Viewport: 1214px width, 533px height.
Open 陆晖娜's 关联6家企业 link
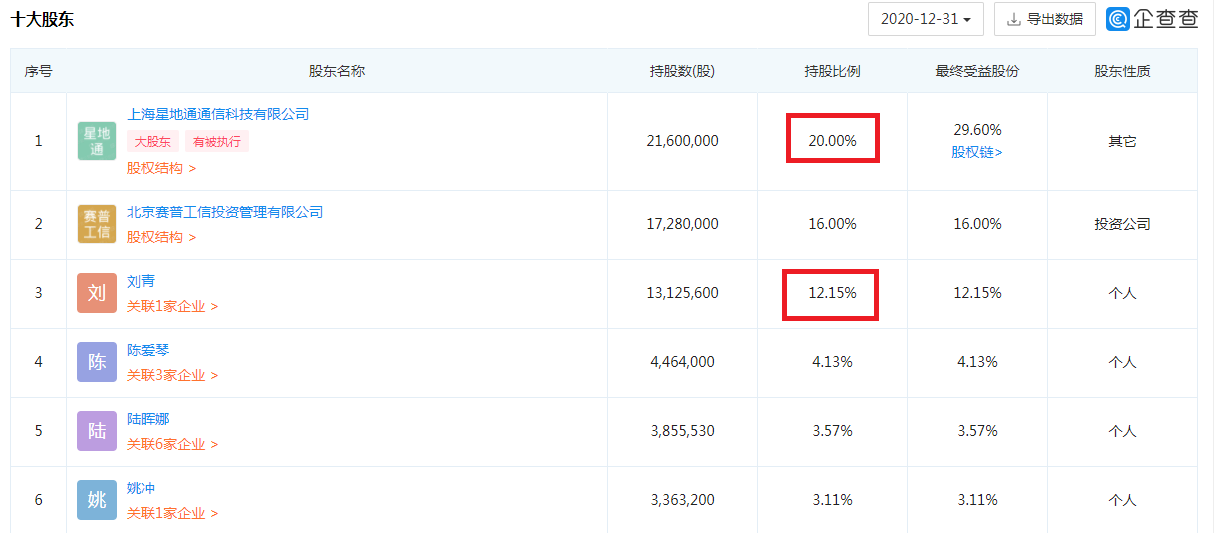click(172, 444)
